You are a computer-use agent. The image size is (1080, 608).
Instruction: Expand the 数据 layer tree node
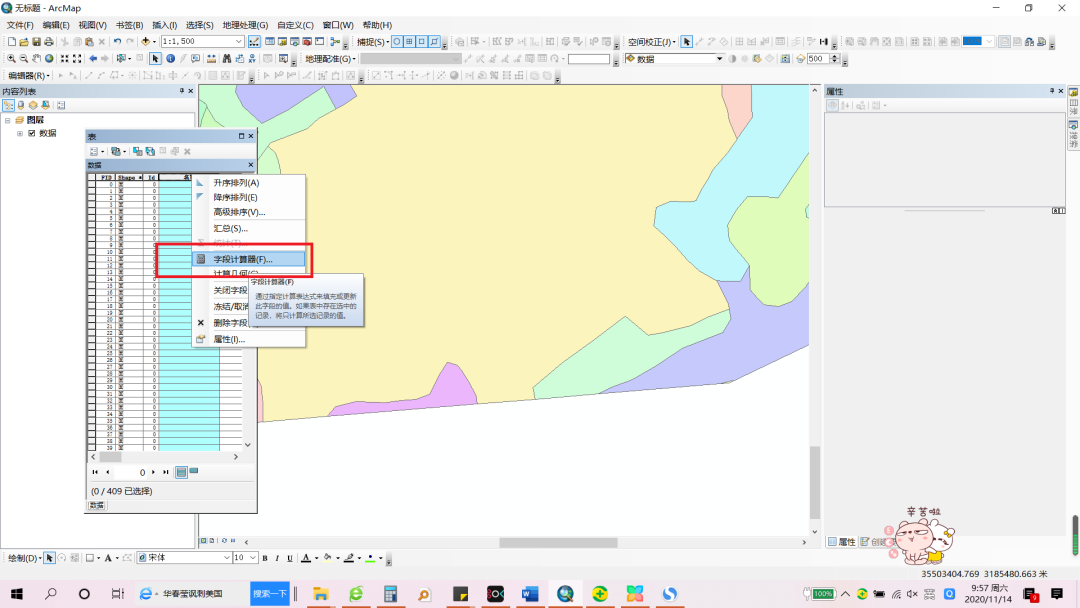tap(20, 134)
